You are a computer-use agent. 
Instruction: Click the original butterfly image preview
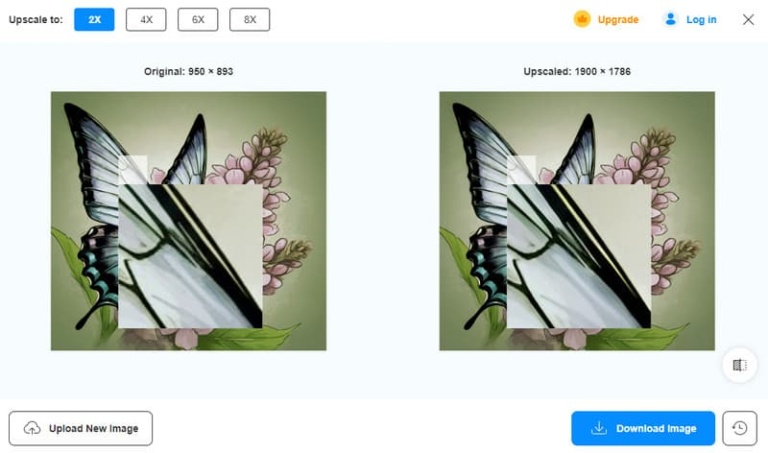pos(189,221)
